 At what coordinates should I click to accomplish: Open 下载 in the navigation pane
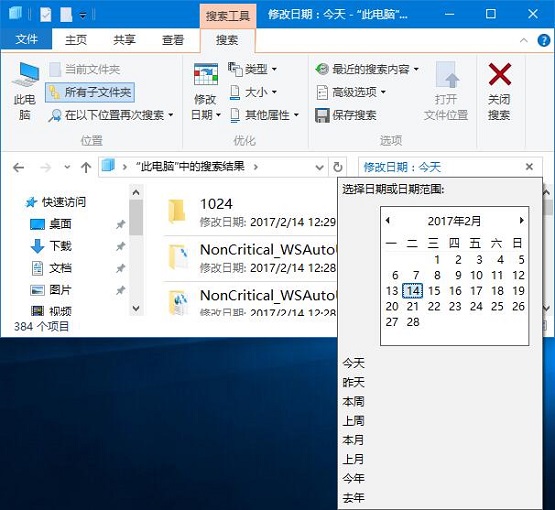pyautogui.click(x=51, y=246)
